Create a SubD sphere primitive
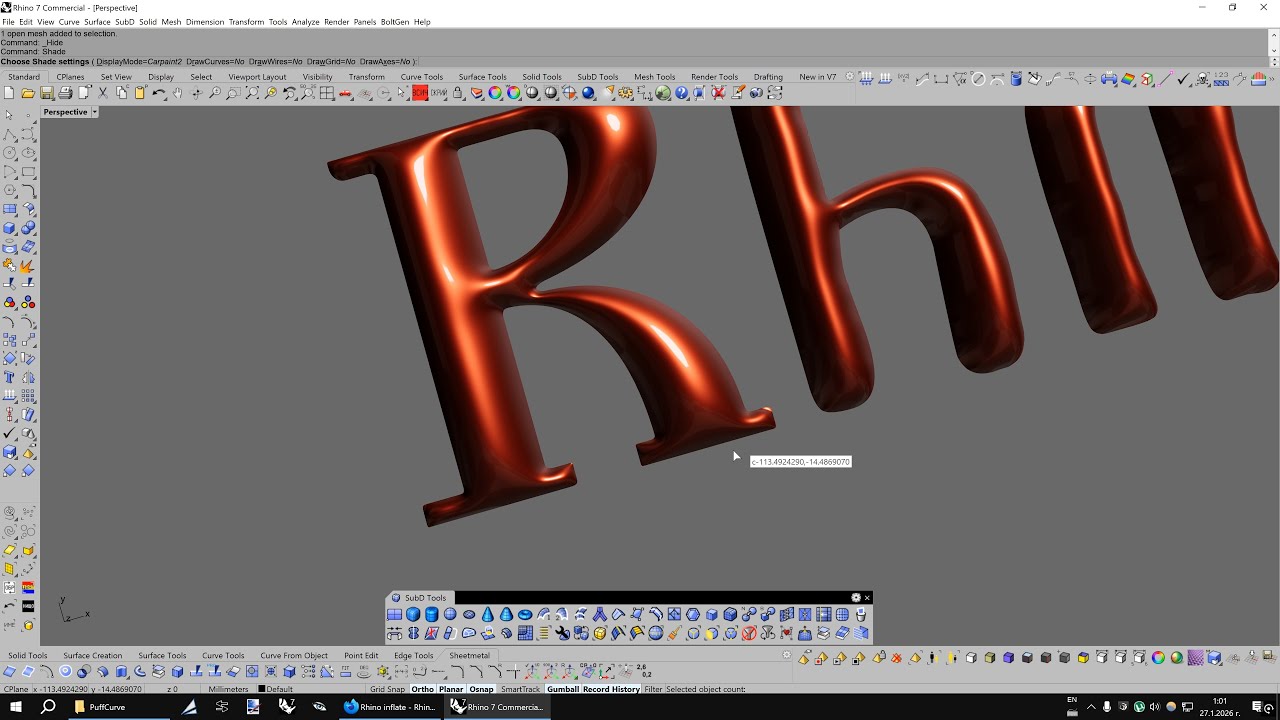Viewport: 1280px width, 720px height. (450, 615)
